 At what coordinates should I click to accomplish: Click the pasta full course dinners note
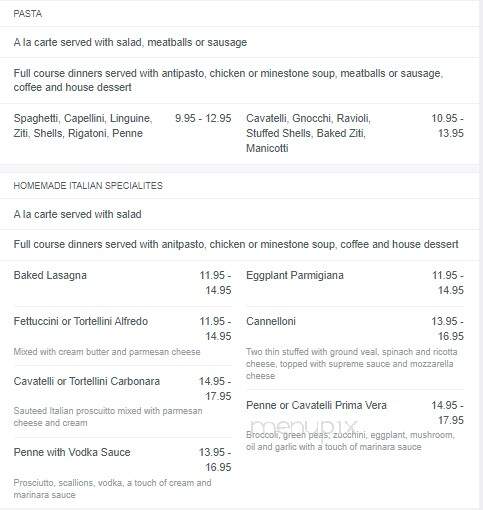click(228, 80)
